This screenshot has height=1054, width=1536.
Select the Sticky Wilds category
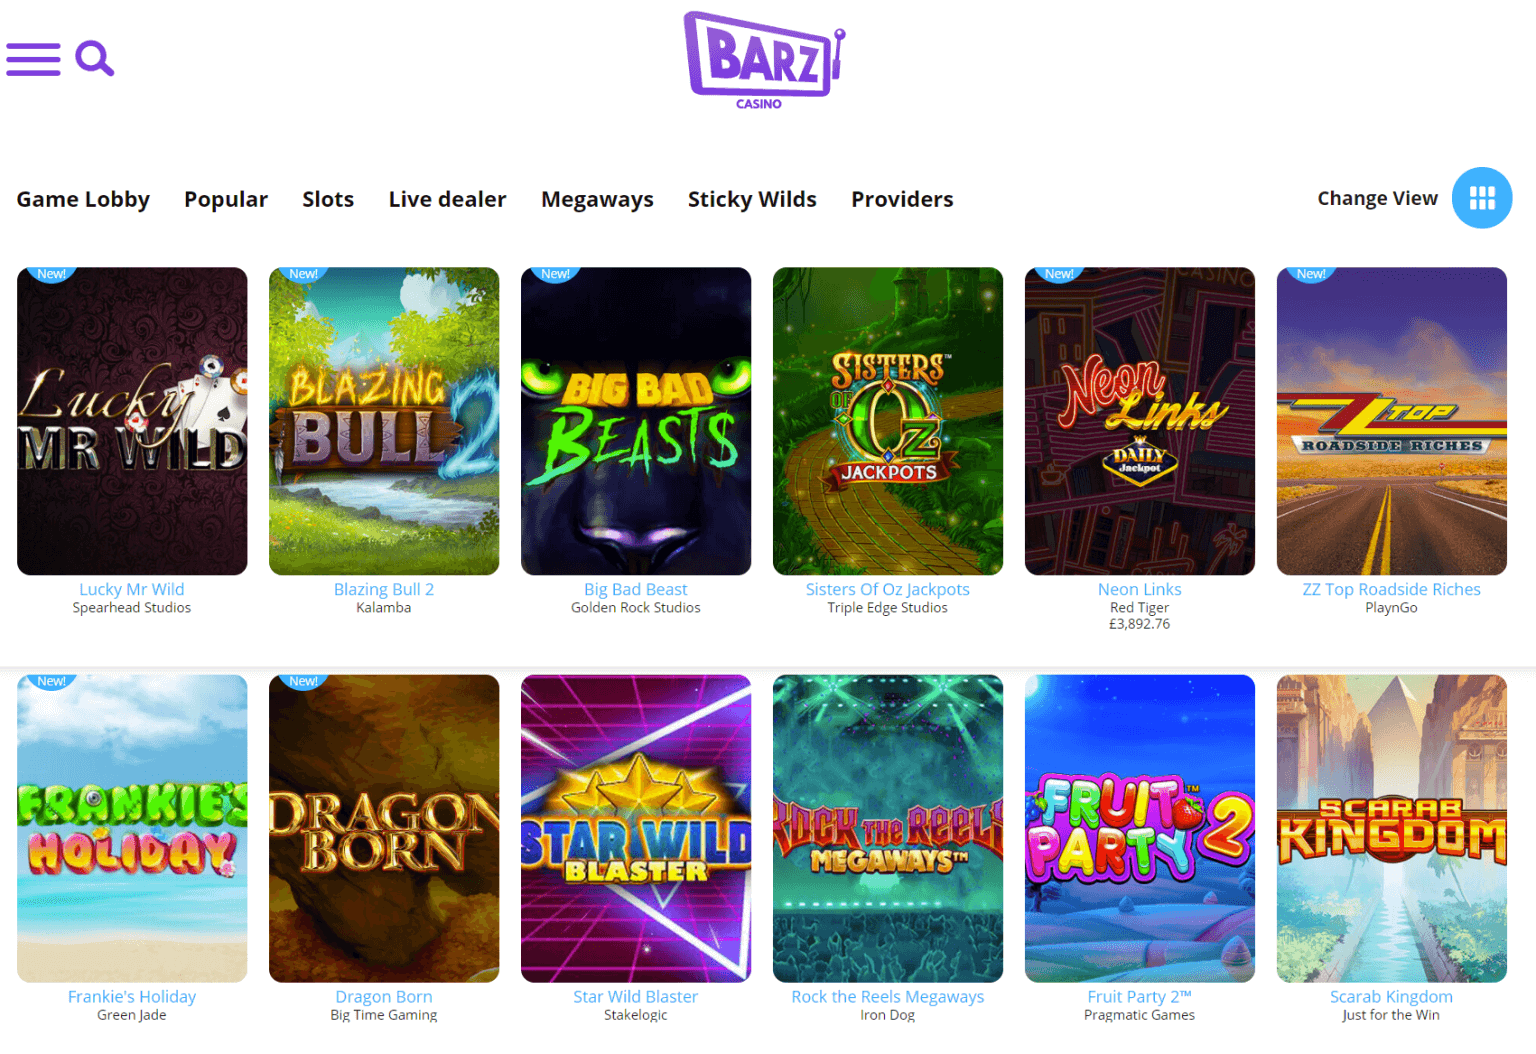(752, 199)
